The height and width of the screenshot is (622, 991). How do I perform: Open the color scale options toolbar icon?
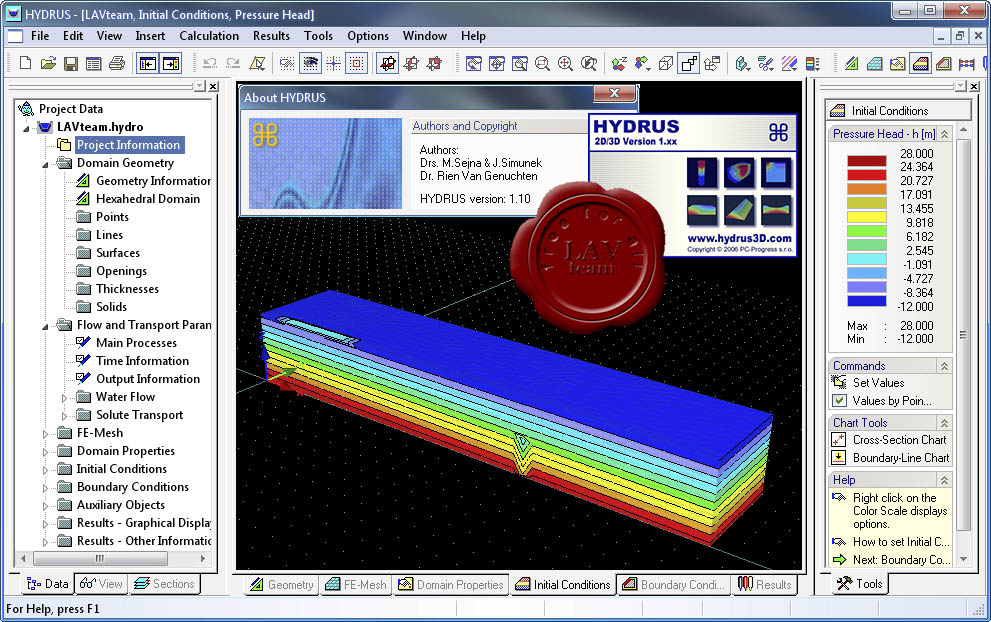pyautogui.click(x=813, y=63)
